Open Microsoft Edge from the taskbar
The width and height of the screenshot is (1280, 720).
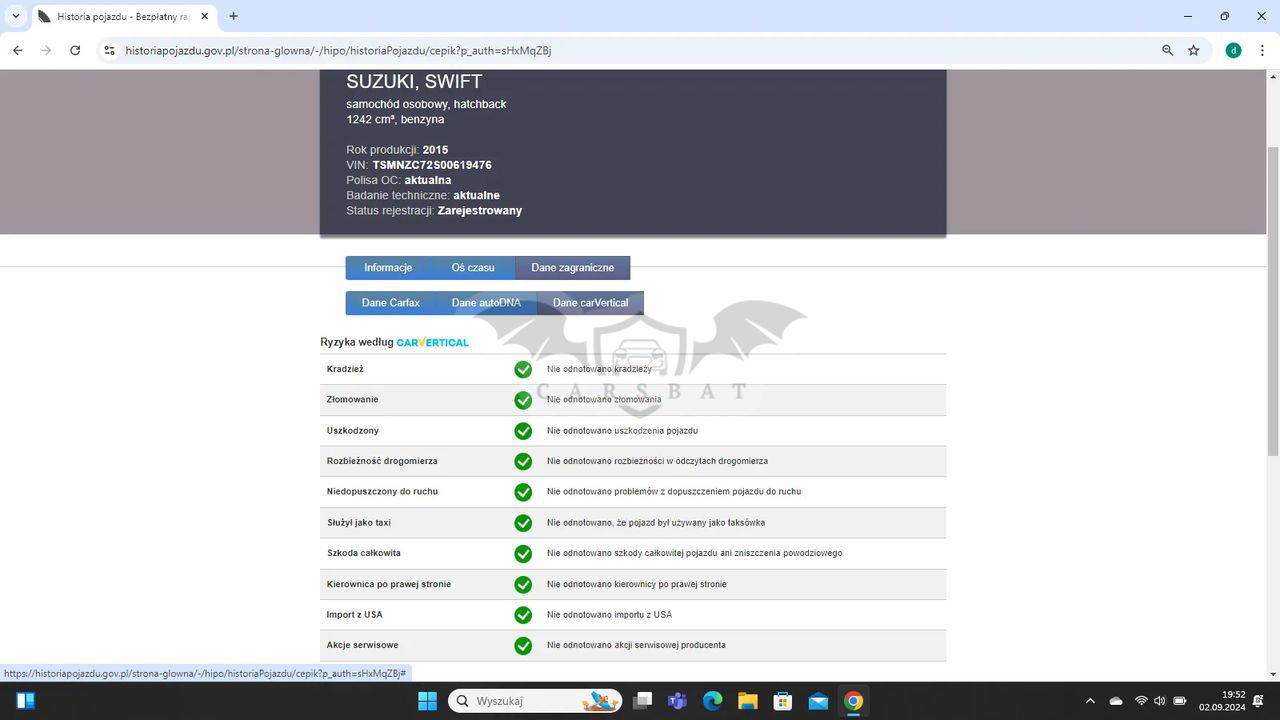pyautogui.click(x=712, y=701)
